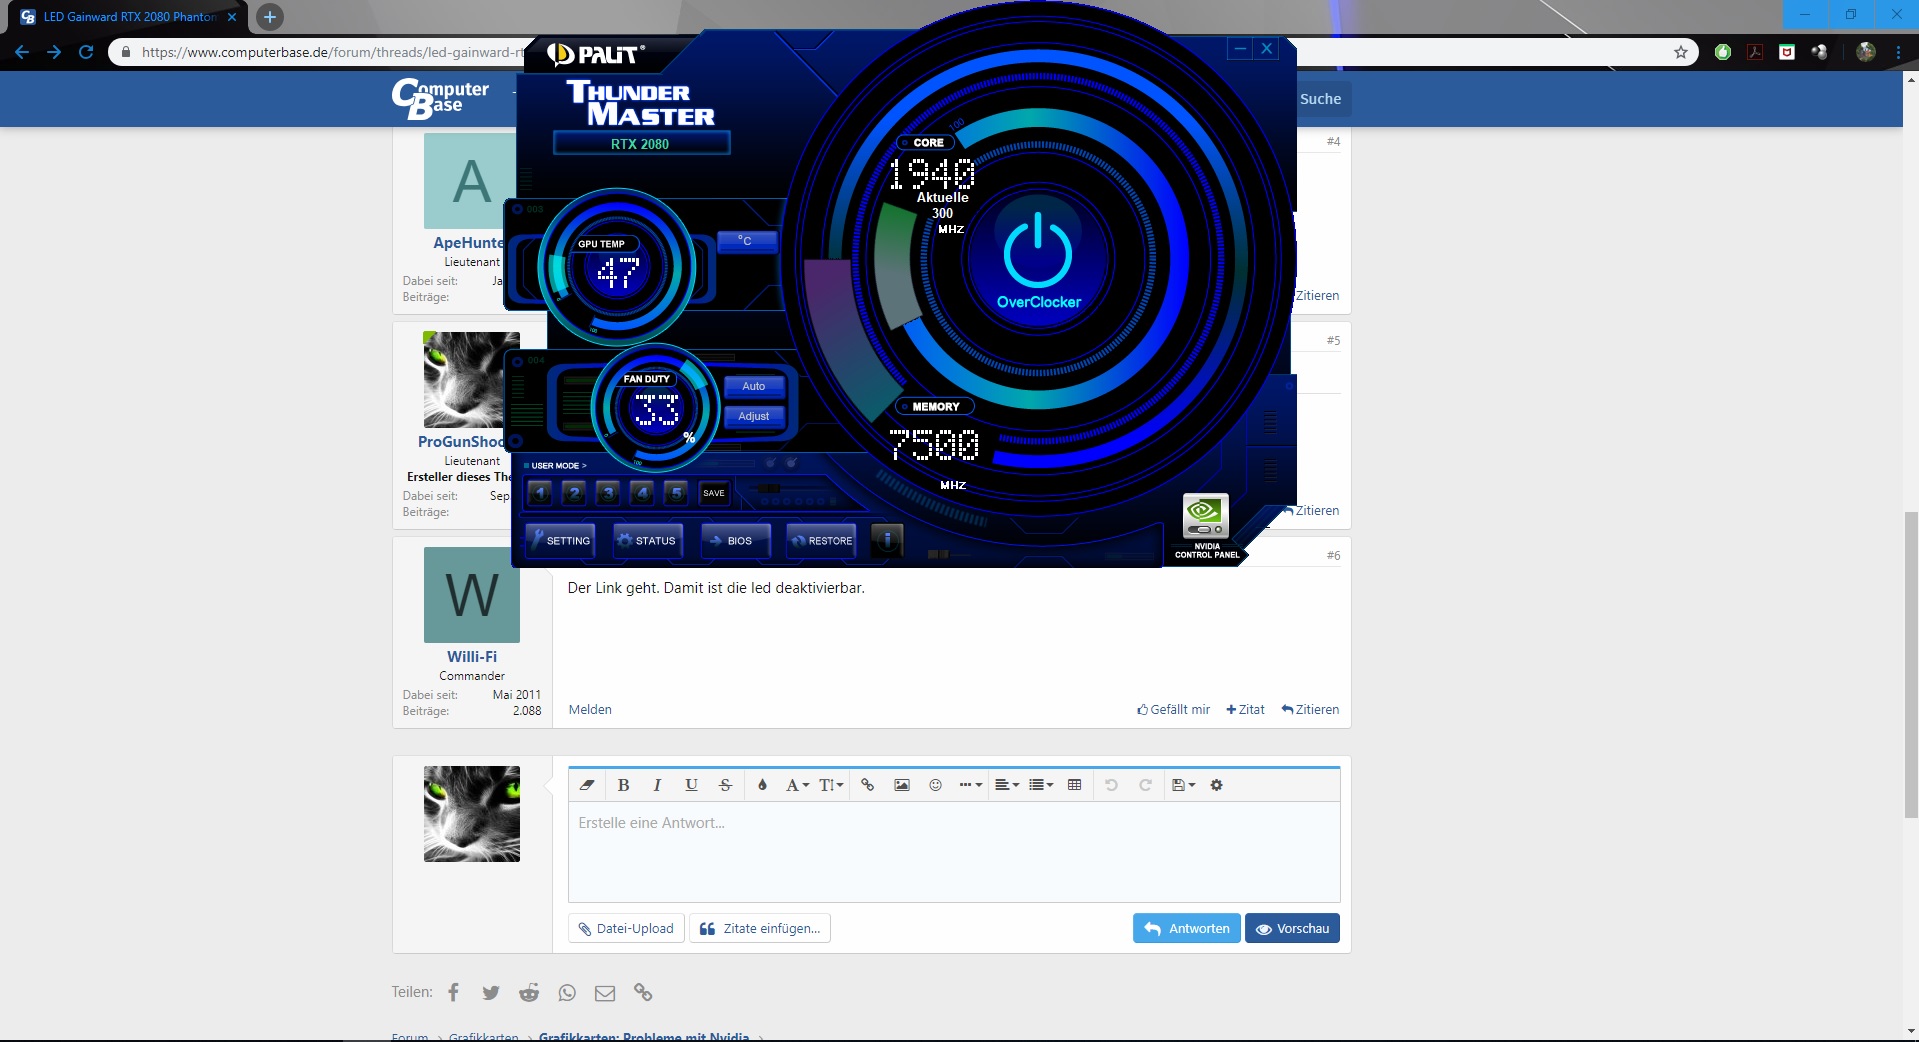Toggle strikethrough formatting in reply editor

(725, 785)
